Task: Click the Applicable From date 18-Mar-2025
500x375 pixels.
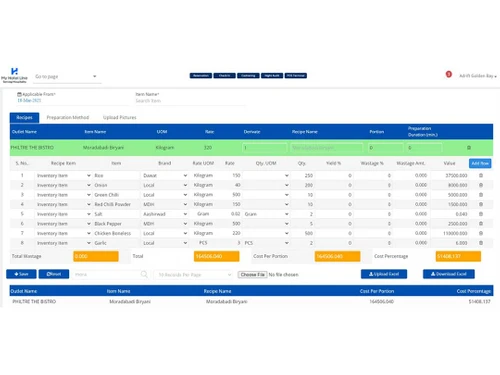Action: 29,100
